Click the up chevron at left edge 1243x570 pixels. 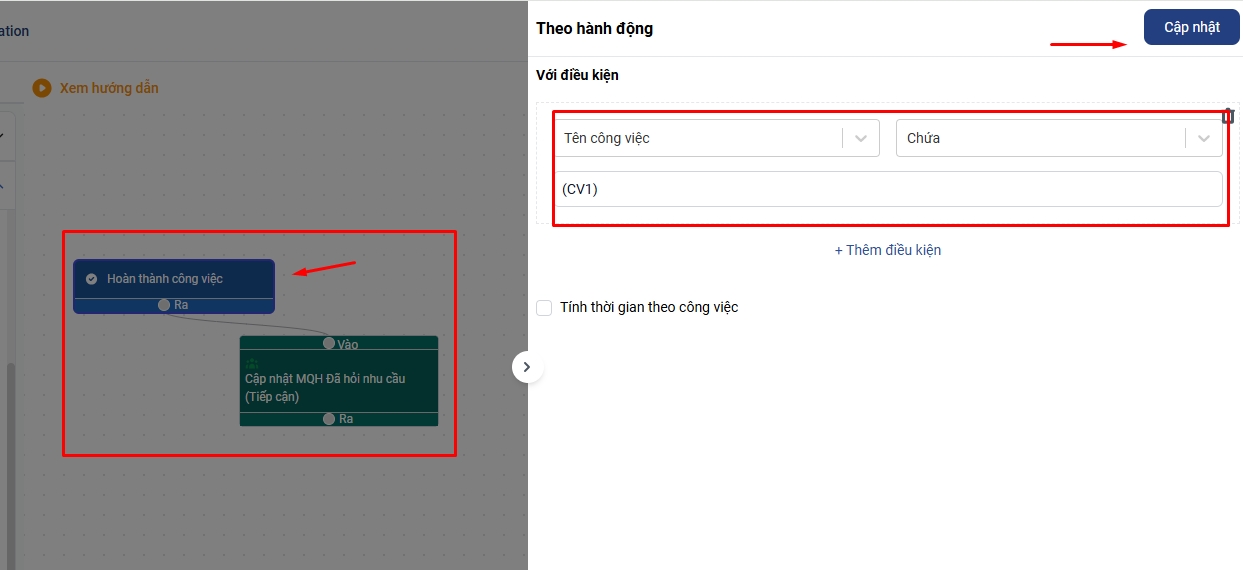click(2, 186)
